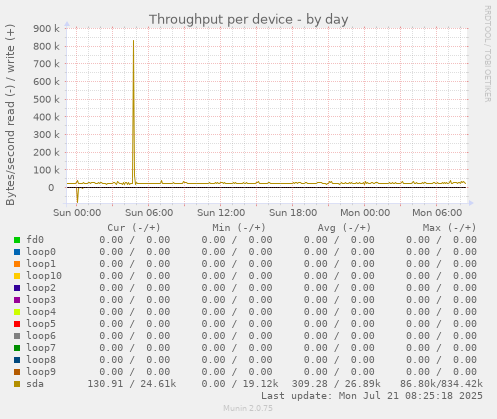
Task: Click the 'loop8' device label
Action: click(41, 360)
